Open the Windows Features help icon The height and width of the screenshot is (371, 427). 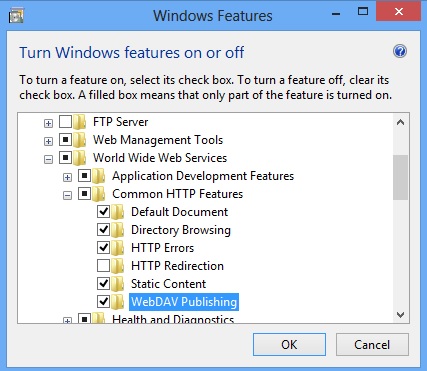(400, 51)
